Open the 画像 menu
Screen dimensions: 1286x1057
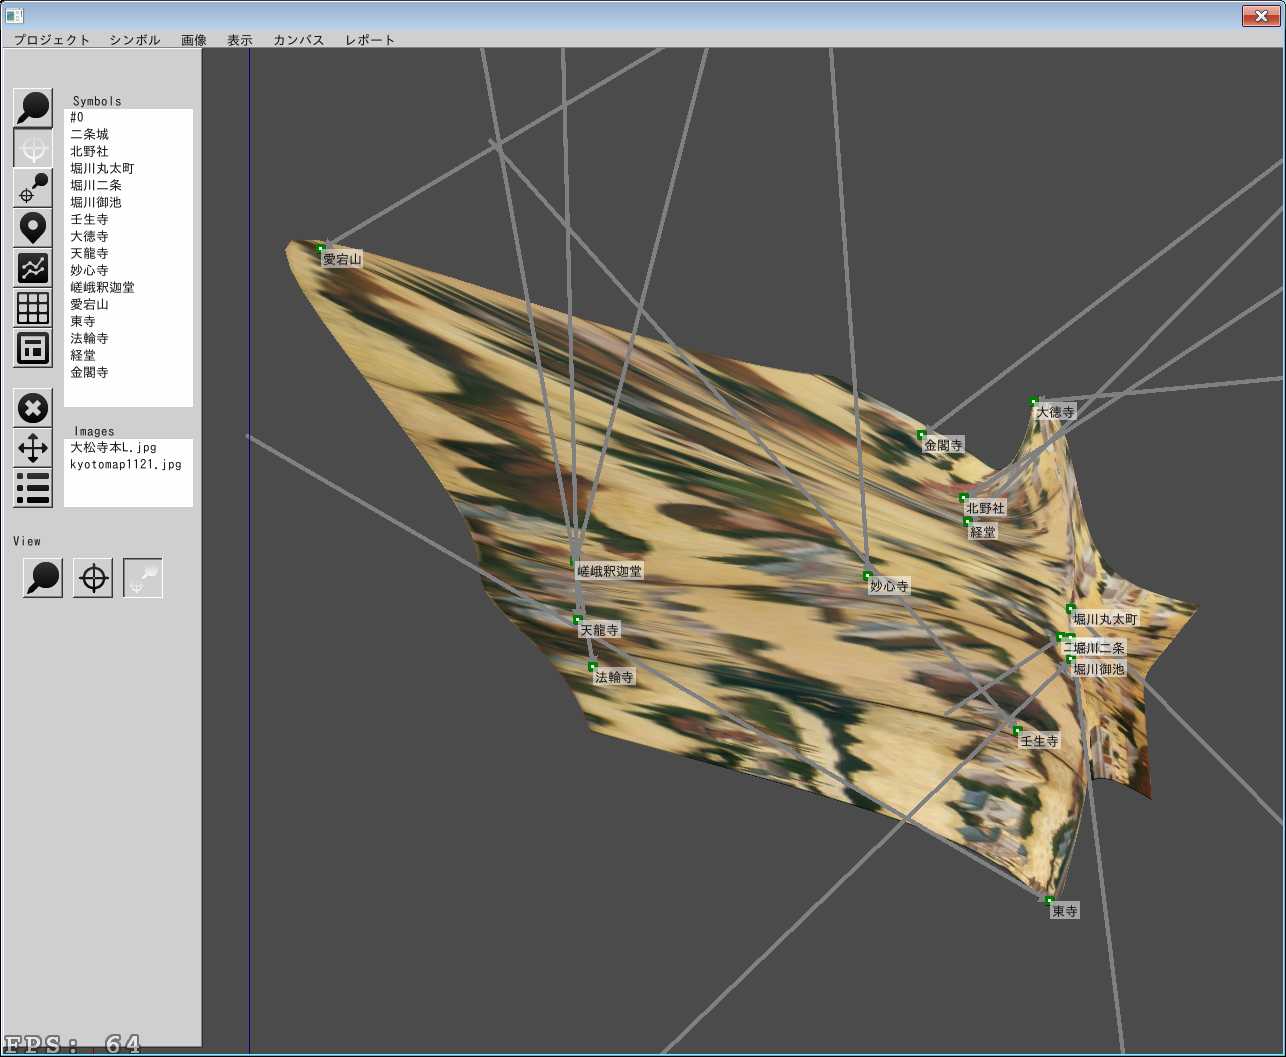pos(194,40)
